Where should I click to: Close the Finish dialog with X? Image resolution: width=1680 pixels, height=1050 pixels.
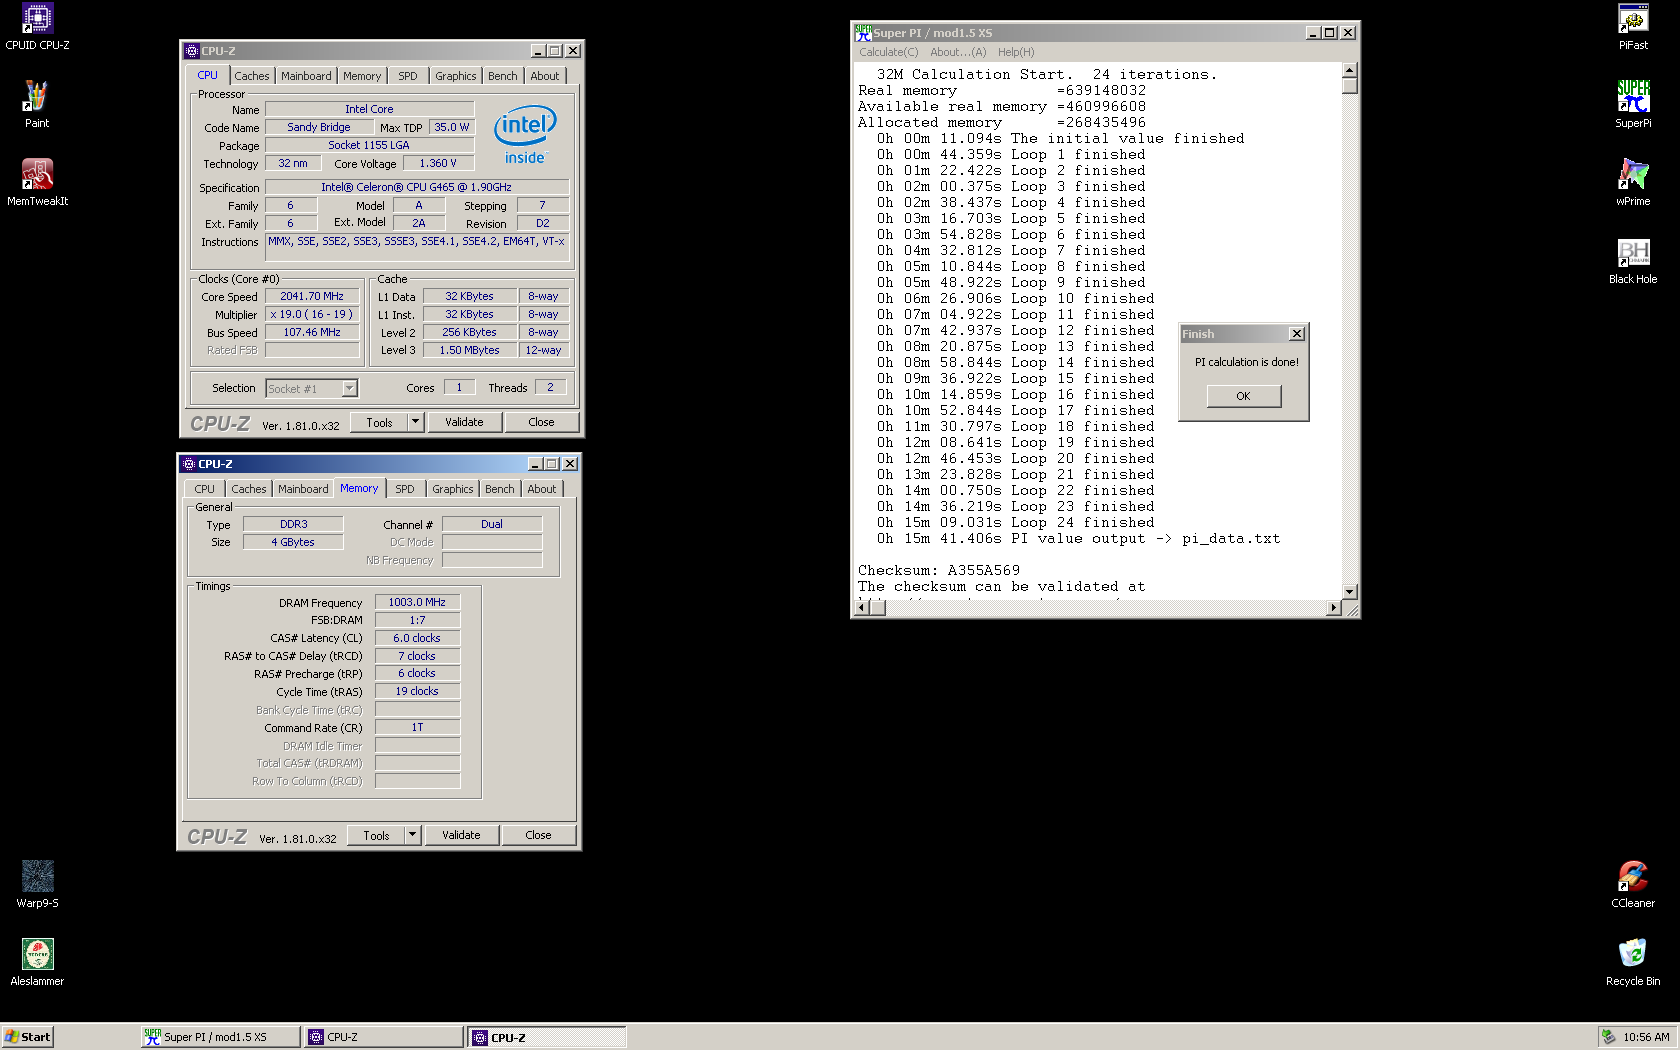pyautogui.click(x=1297, y=334)
